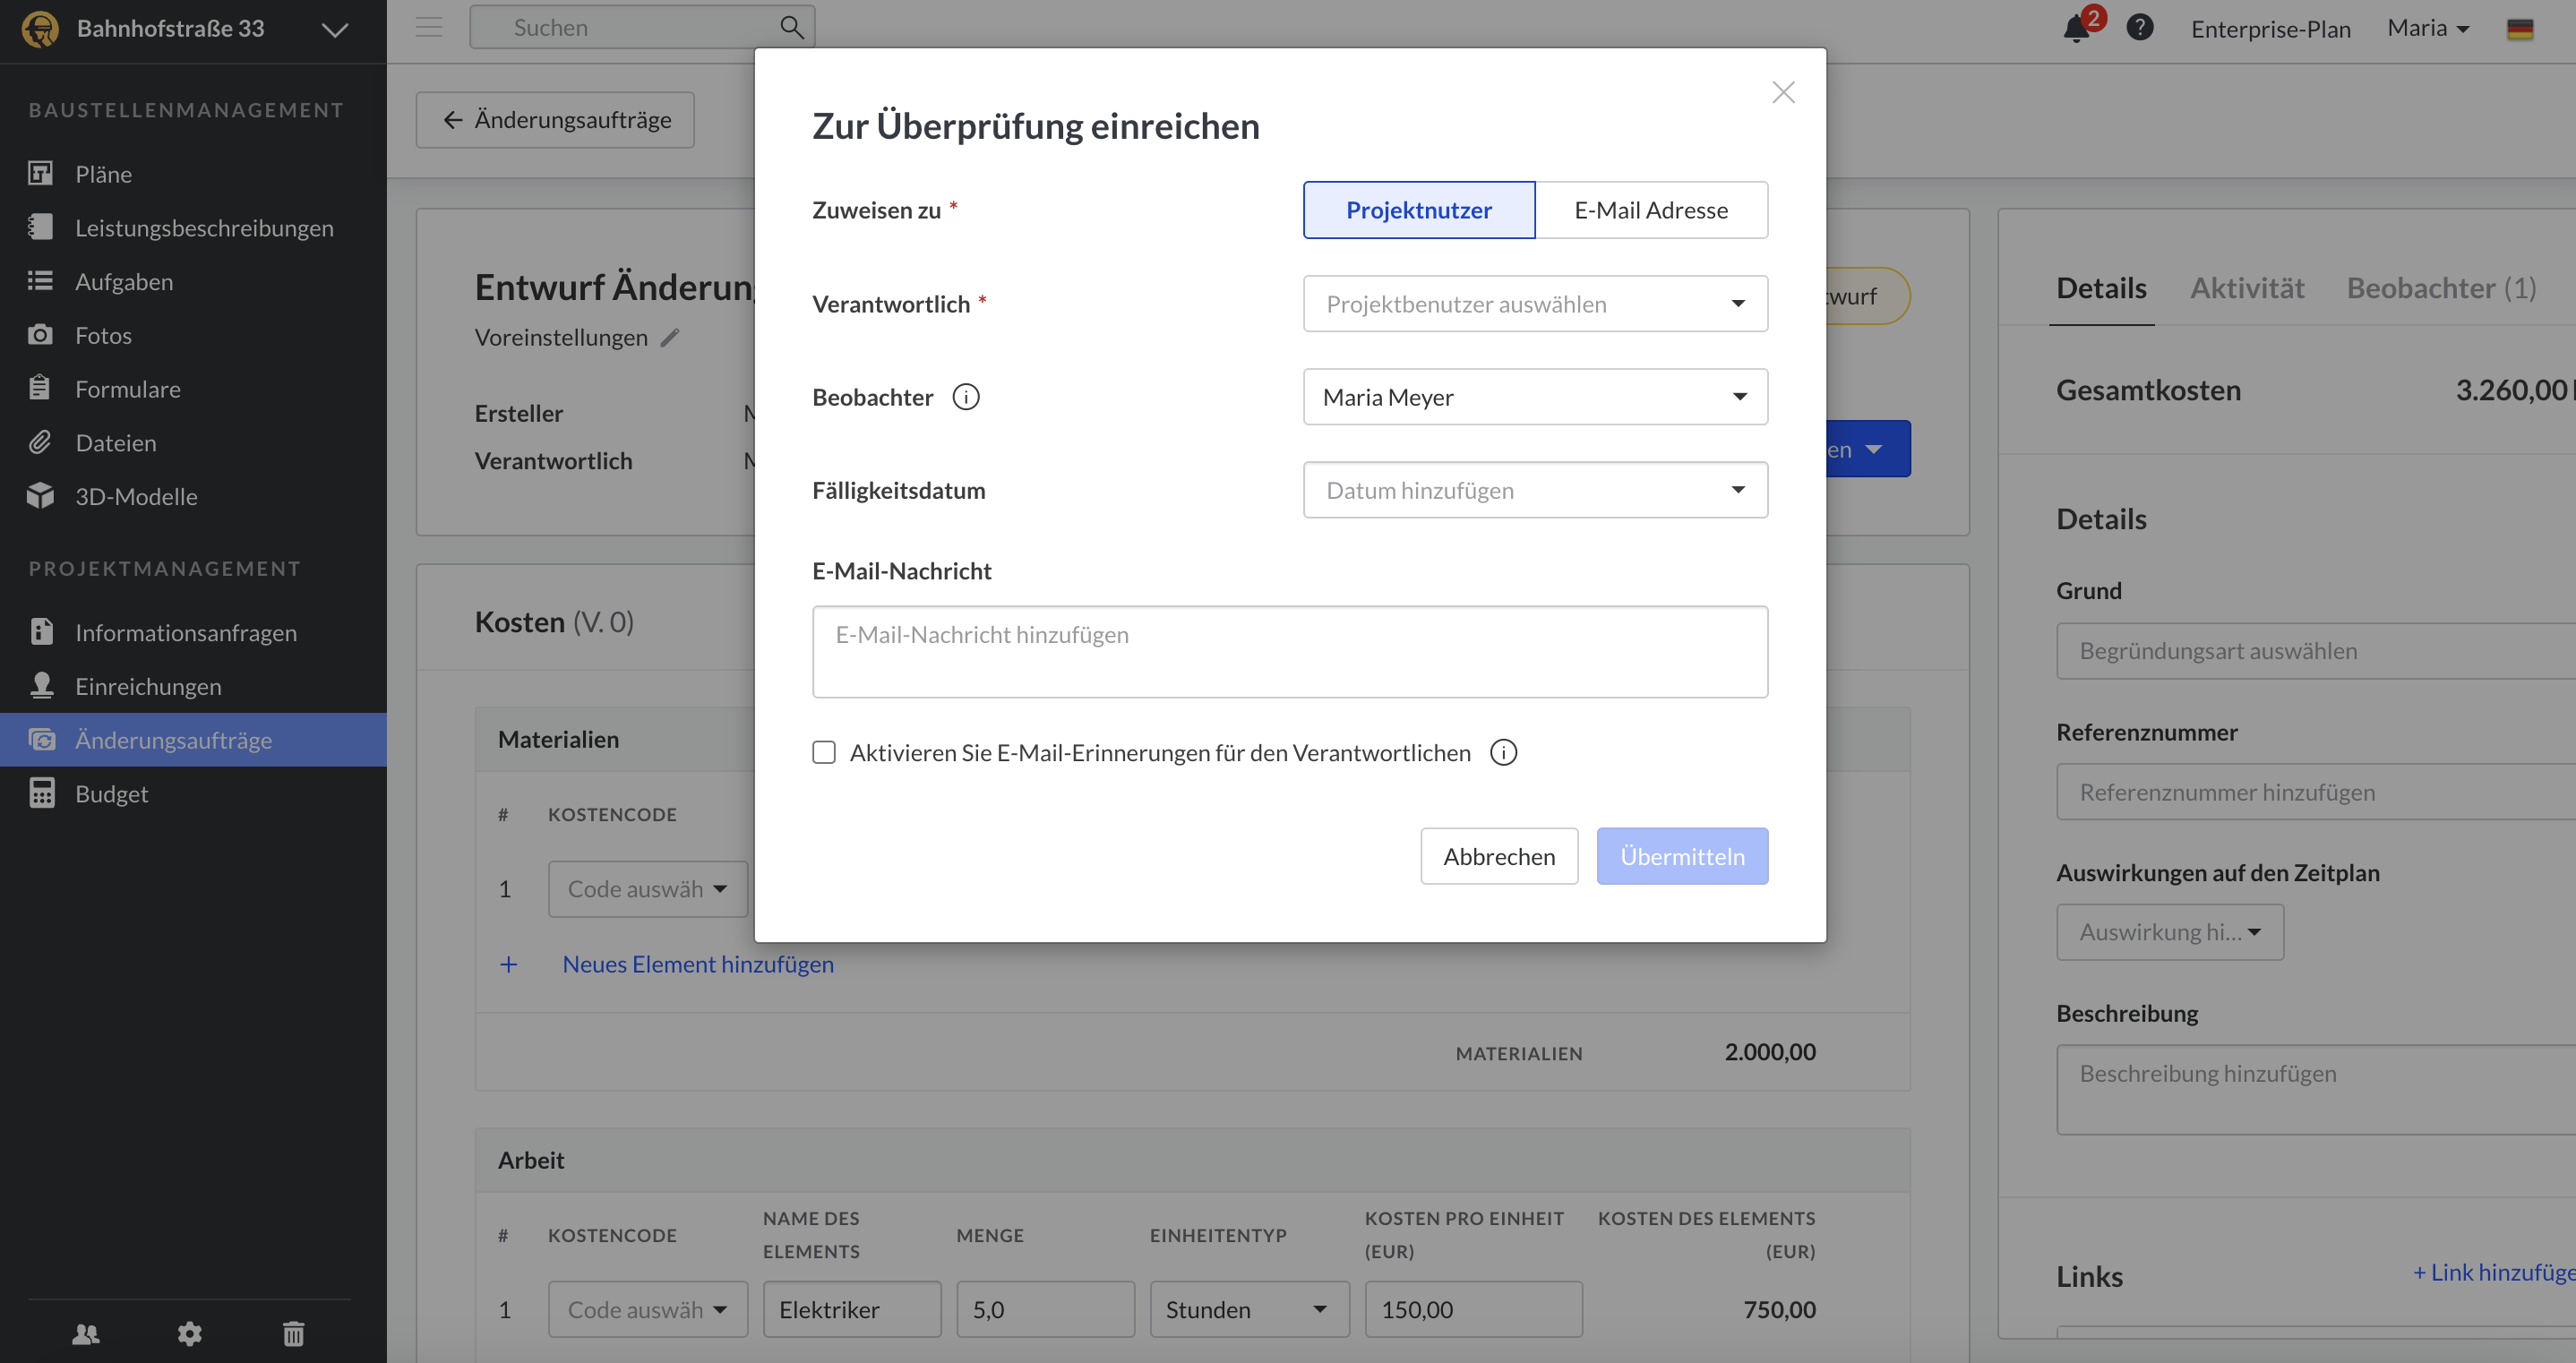Toggle the hamburger menu icon
The image size is (2576, 1363).
429,27
